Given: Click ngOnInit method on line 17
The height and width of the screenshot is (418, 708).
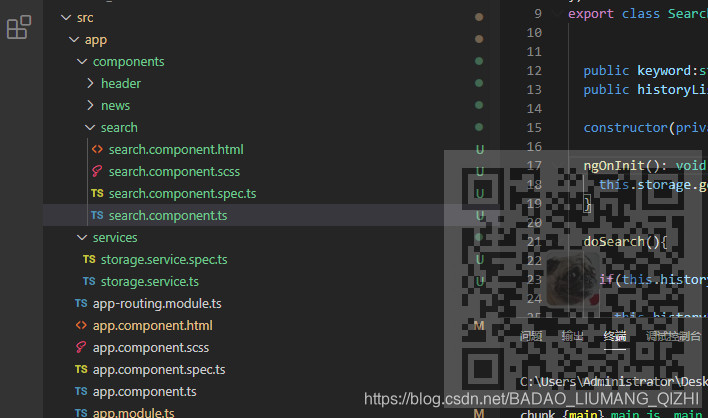Looking at the screenshot, I should click(645, 166).
